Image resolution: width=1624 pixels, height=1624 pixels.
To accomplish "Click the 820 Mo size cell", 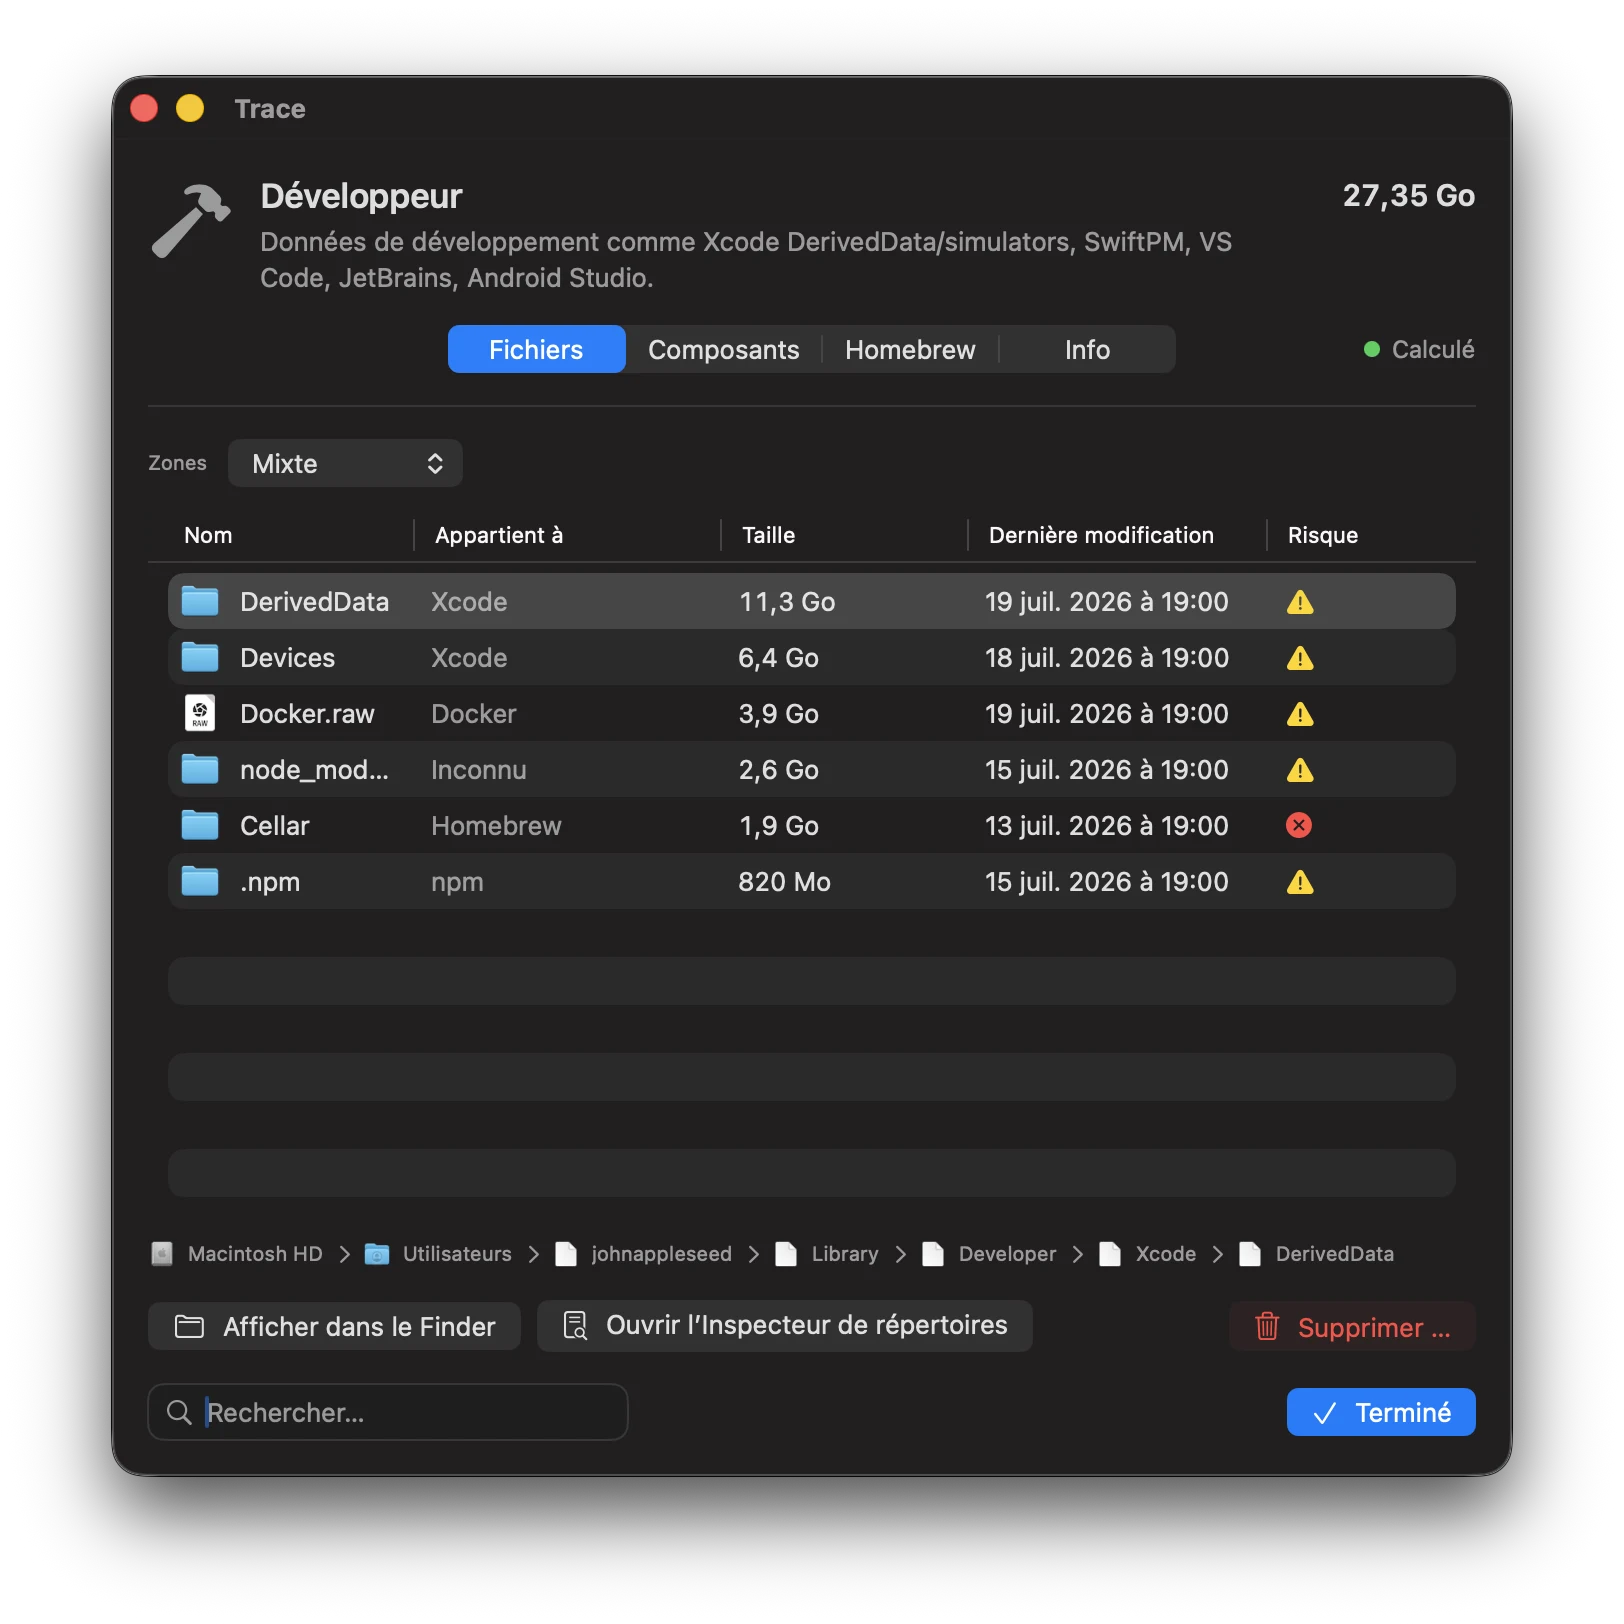I will click(x=784, y=881).
